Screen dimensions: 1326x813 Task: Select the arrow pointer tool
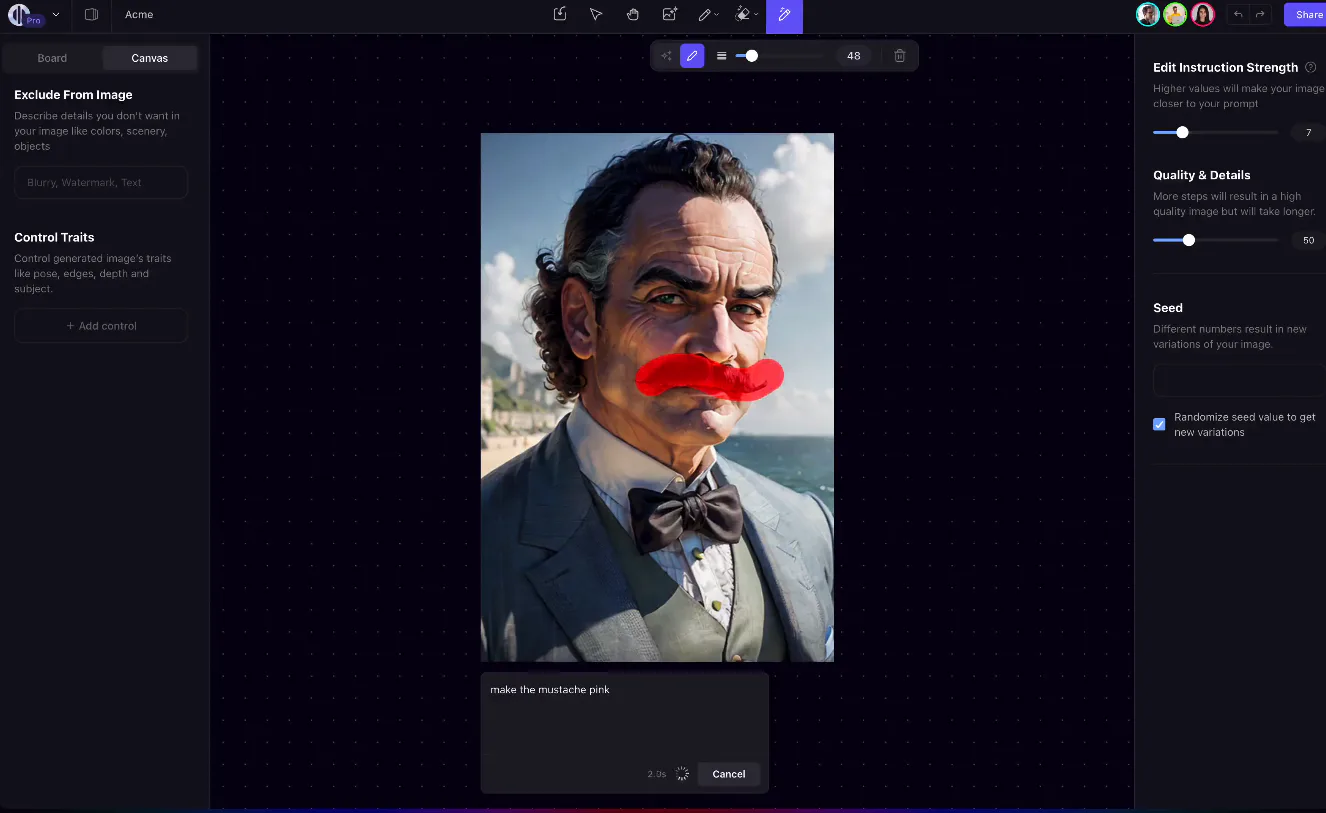click(596, 15)
